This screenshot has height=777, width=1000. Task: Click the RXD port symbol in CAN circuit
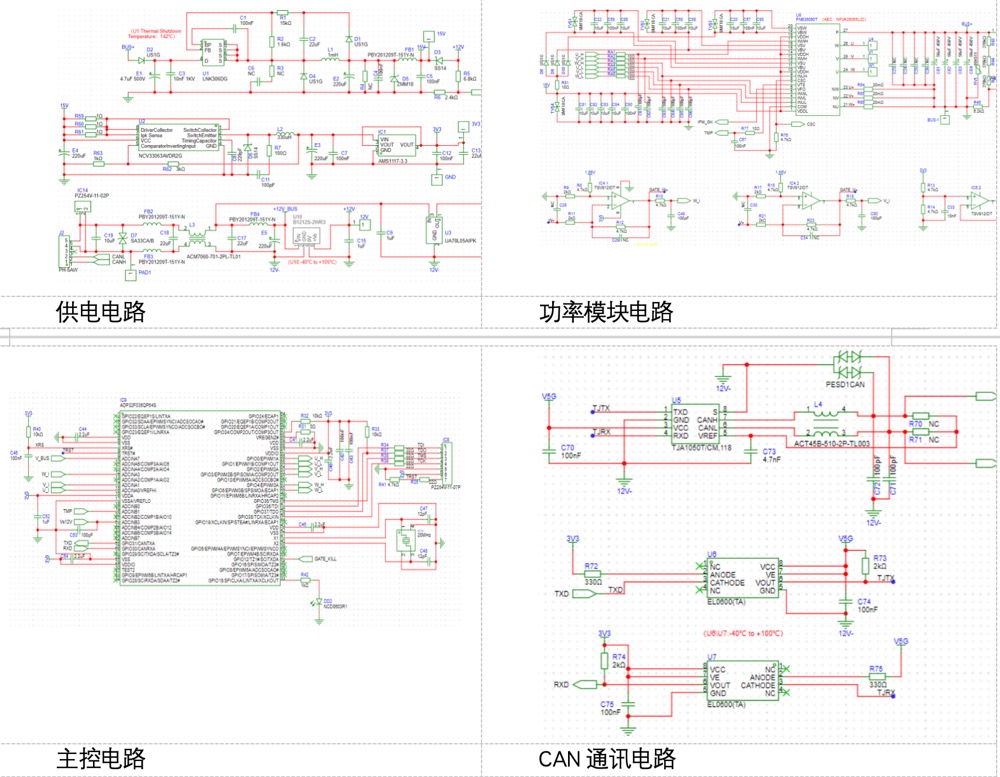[x=585, y=684]
